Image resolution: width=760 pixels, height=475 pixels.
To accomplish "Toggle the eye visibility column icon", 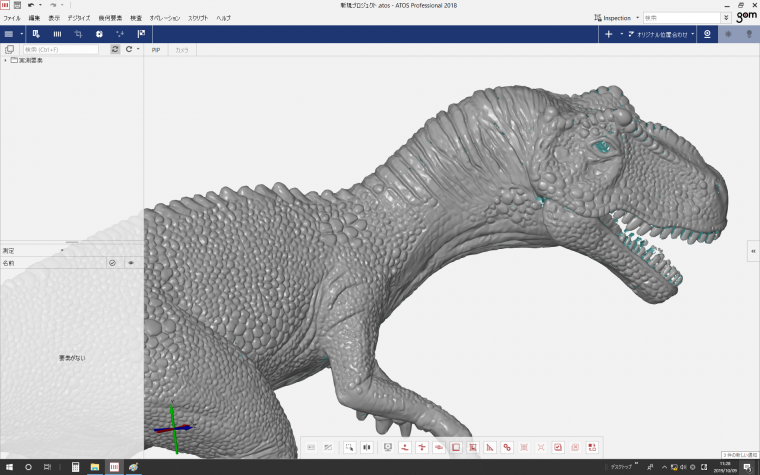I will (x=130, y=263).
